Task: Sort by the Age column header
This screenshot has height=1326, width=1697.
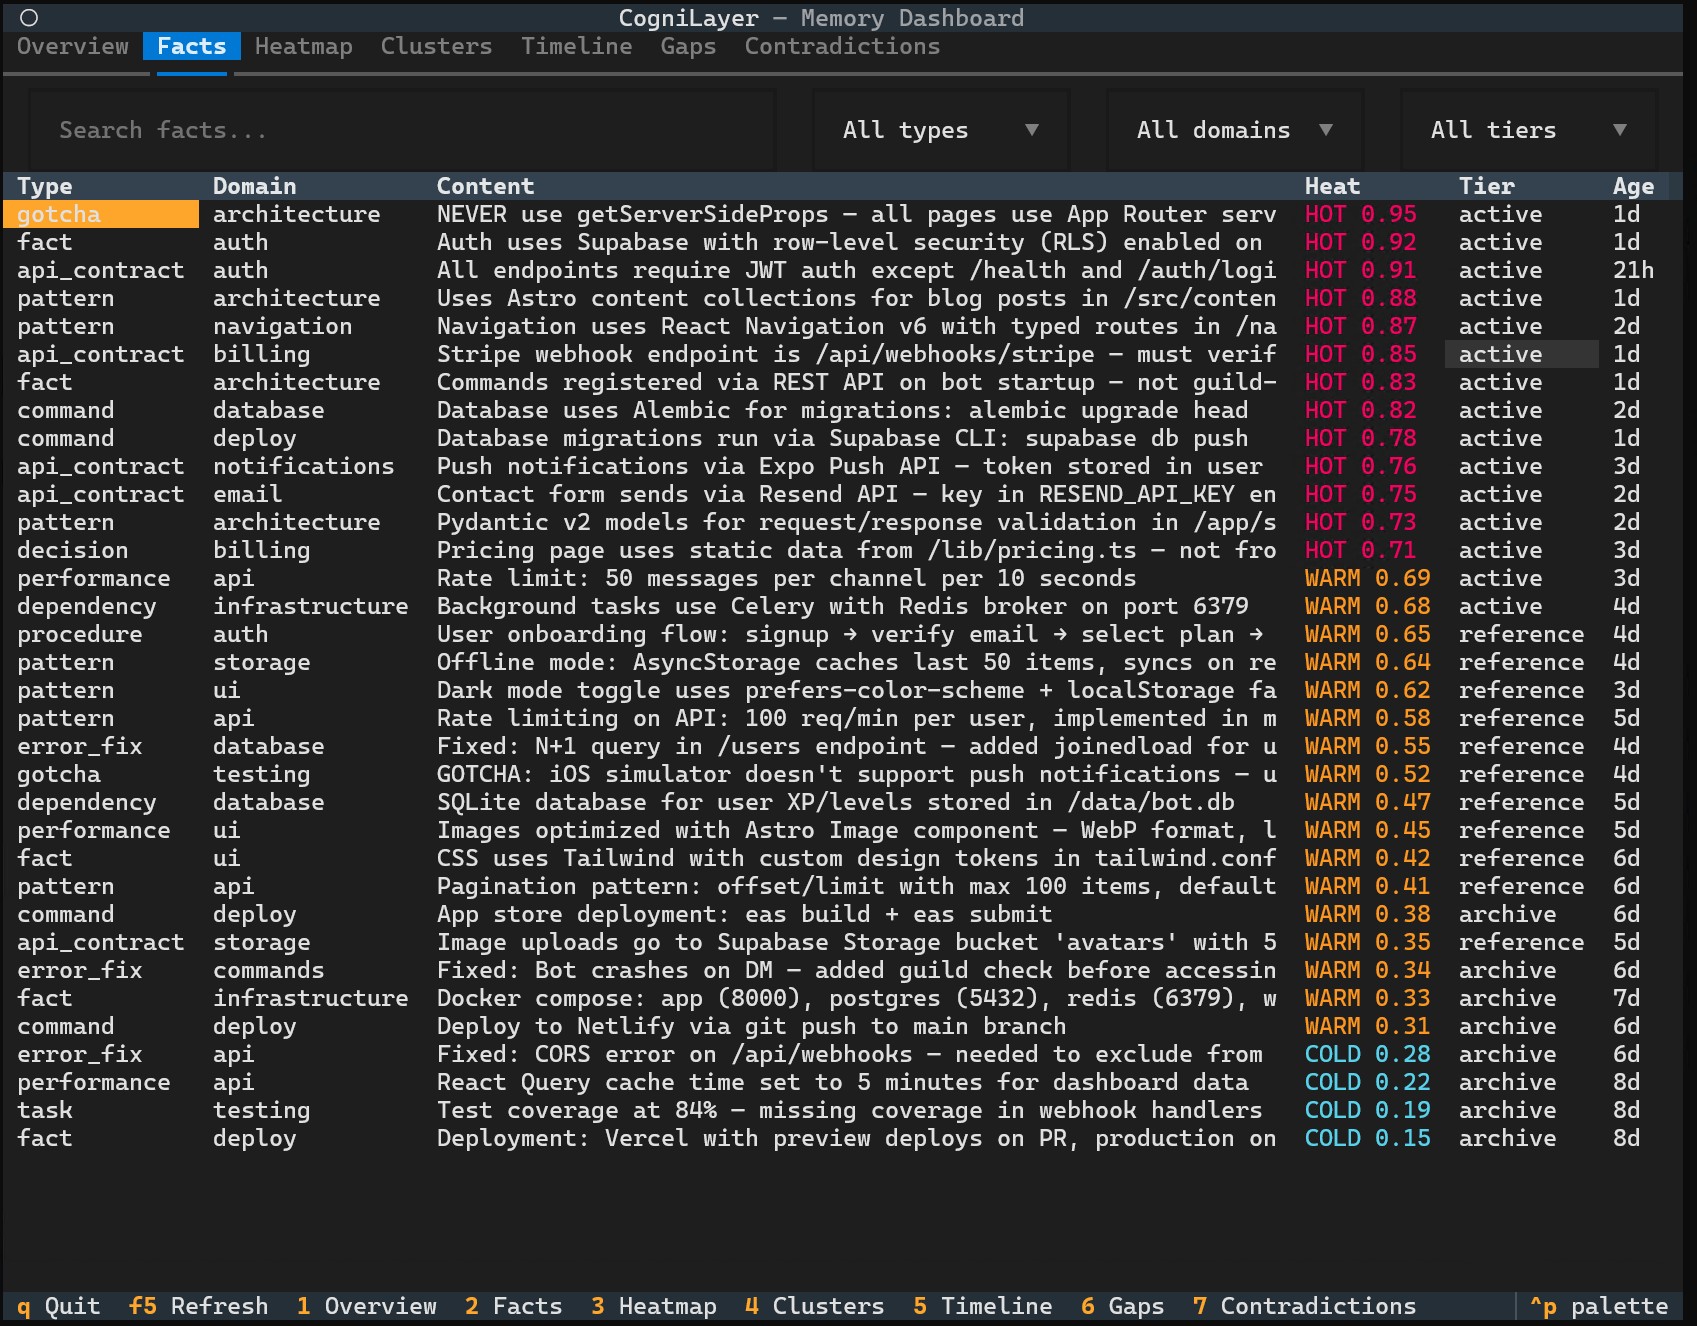Action: coord(1634,186)
